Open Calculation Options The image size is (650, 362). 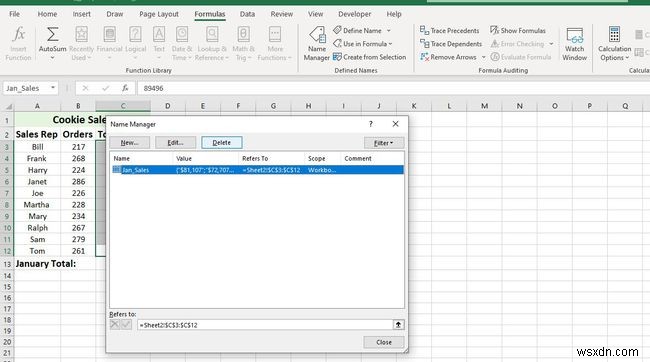click(614, 44)
